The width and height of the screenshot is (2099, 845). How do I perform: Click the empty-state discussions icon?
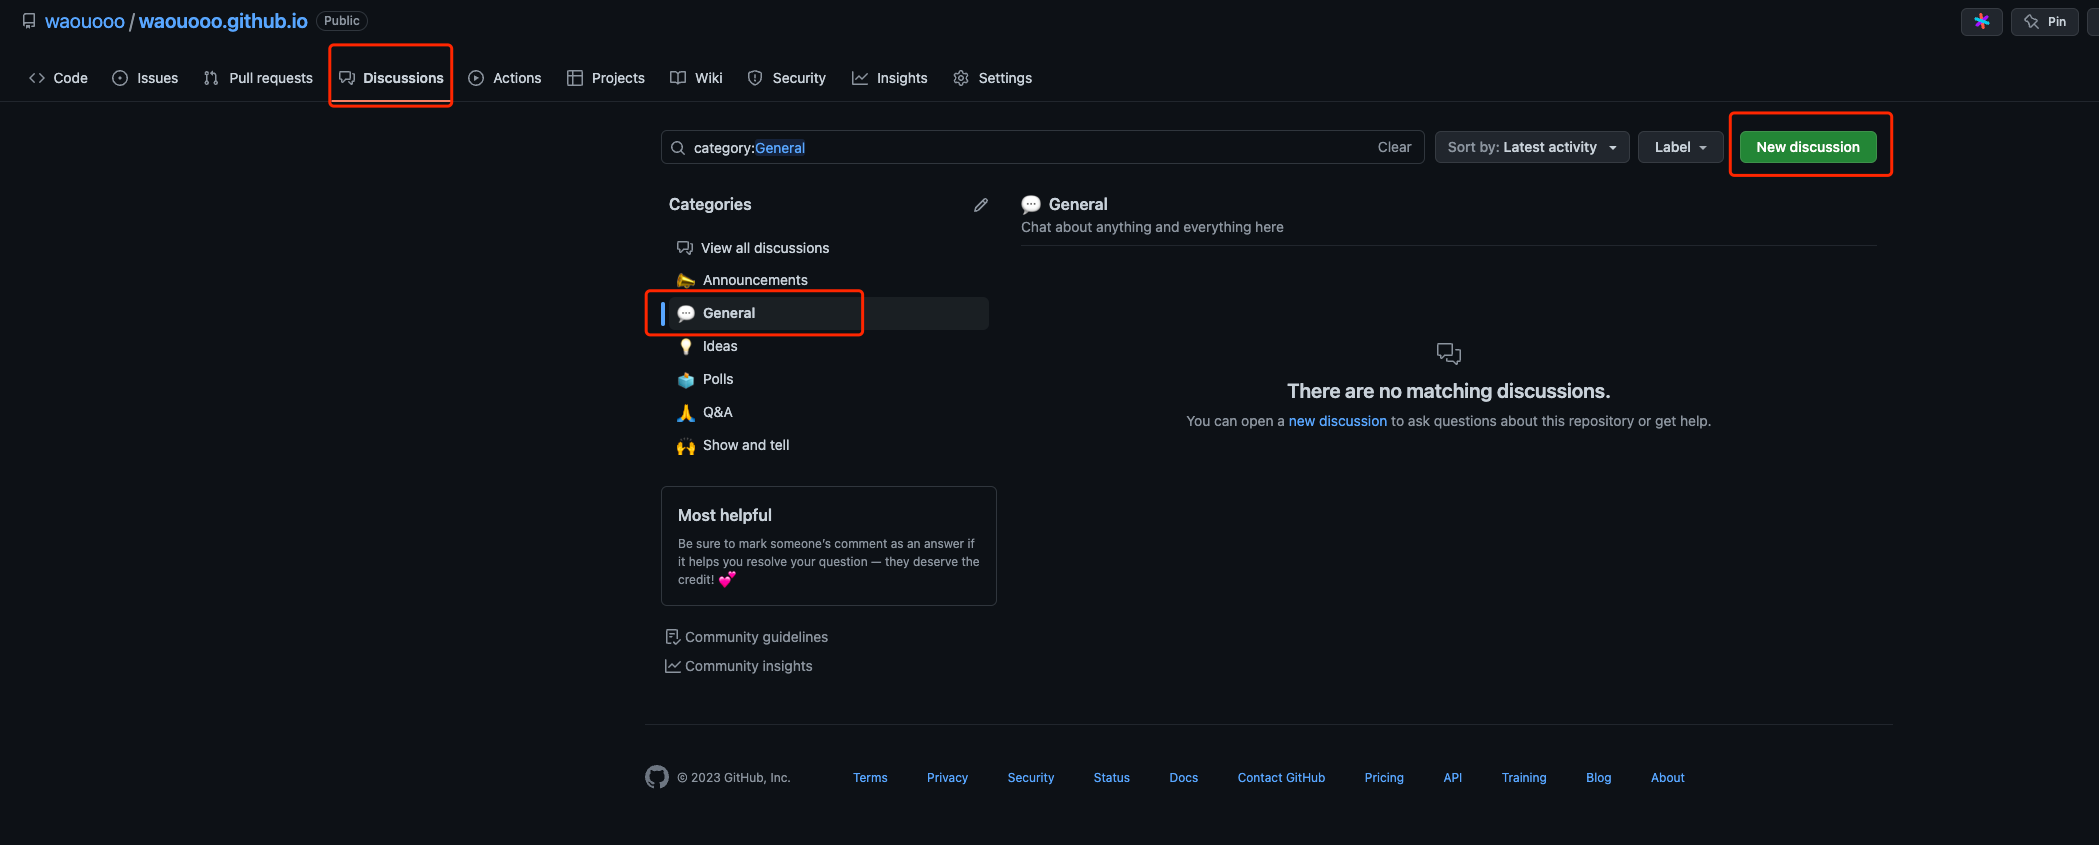(x=1449, y=353)
